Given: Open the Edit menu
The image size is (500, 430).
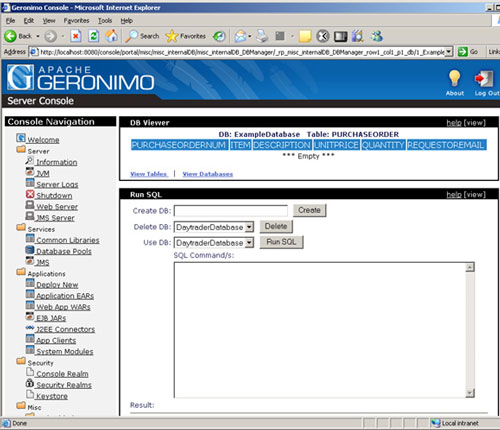Looking at the screenshot, I should click(x=29, y=21).
